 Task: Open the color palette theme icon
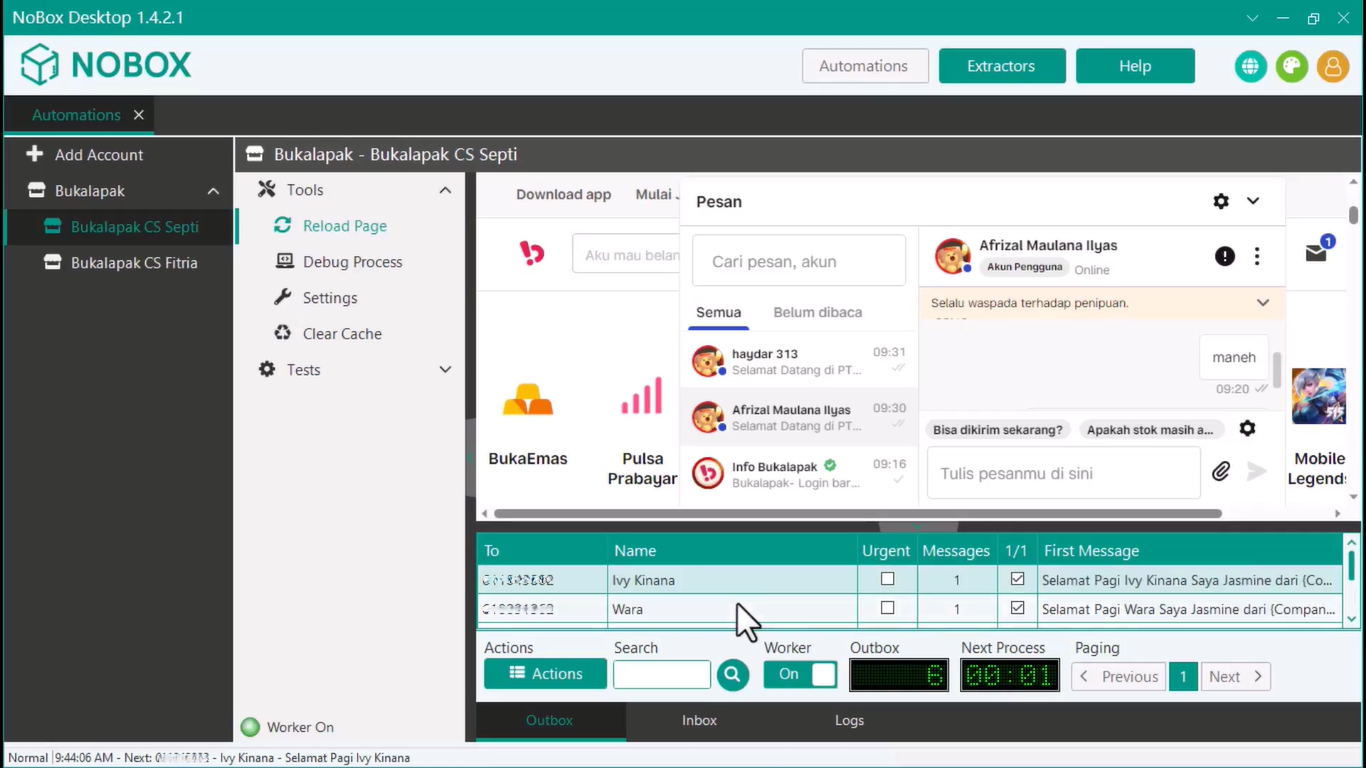coord(1291,66)
